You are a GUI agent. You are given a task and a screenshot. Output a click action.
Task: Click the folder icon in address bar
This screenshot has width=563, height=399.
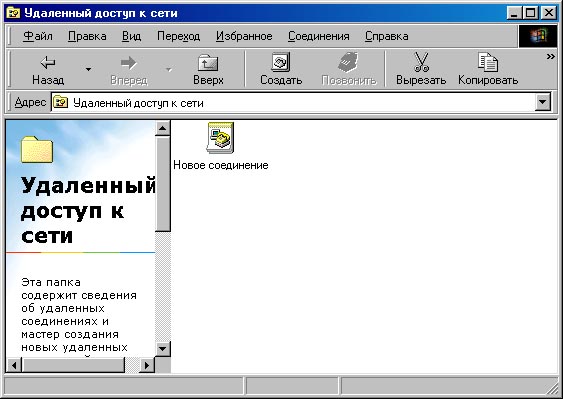point(61,103)
